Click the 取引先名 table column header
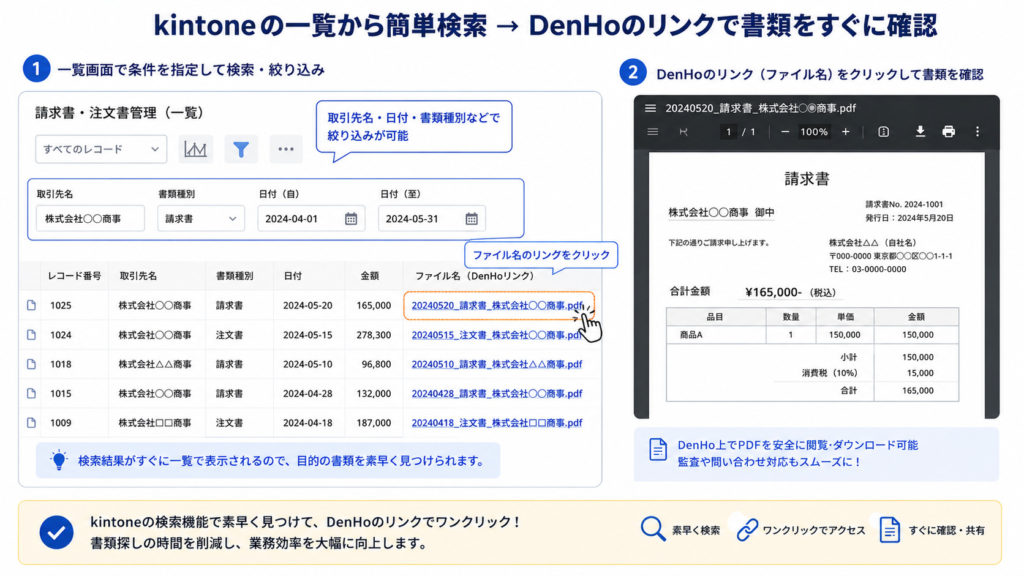This screenshot has height=576, width=1024. pyautogui.click(x=138, y=276)
